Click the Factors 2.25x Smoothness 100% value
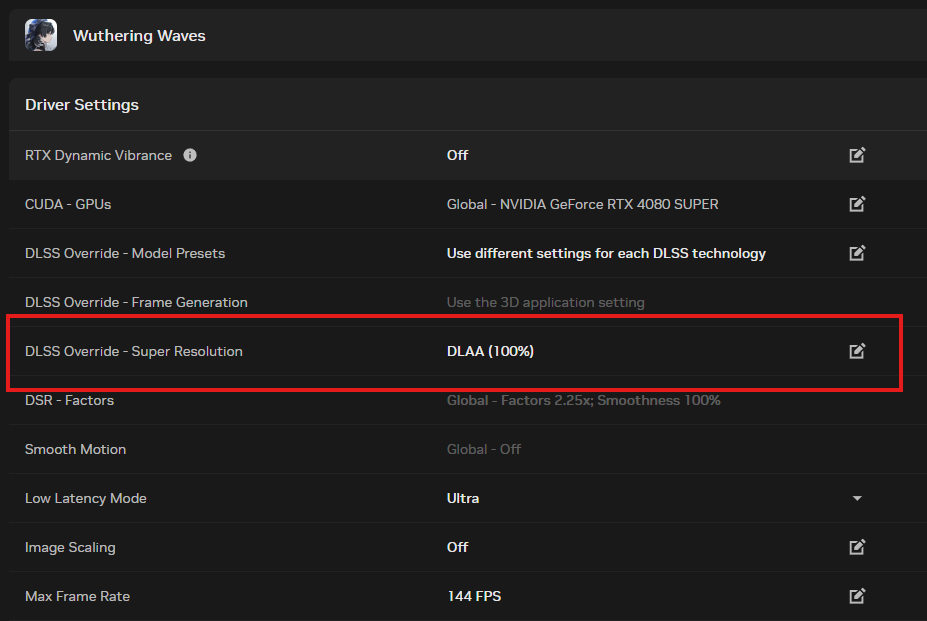 (x=584, y=400)
